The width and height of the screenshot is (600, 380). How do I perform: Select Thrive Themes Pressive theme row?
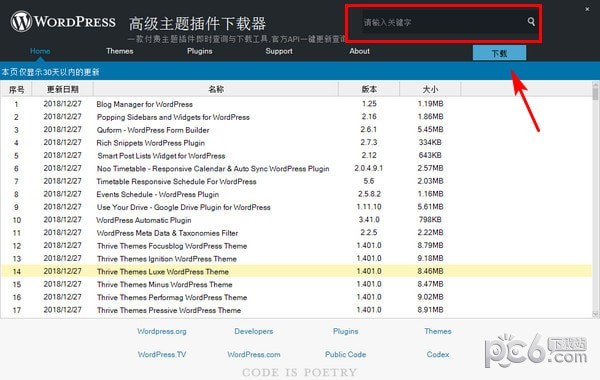coord(297,310)
